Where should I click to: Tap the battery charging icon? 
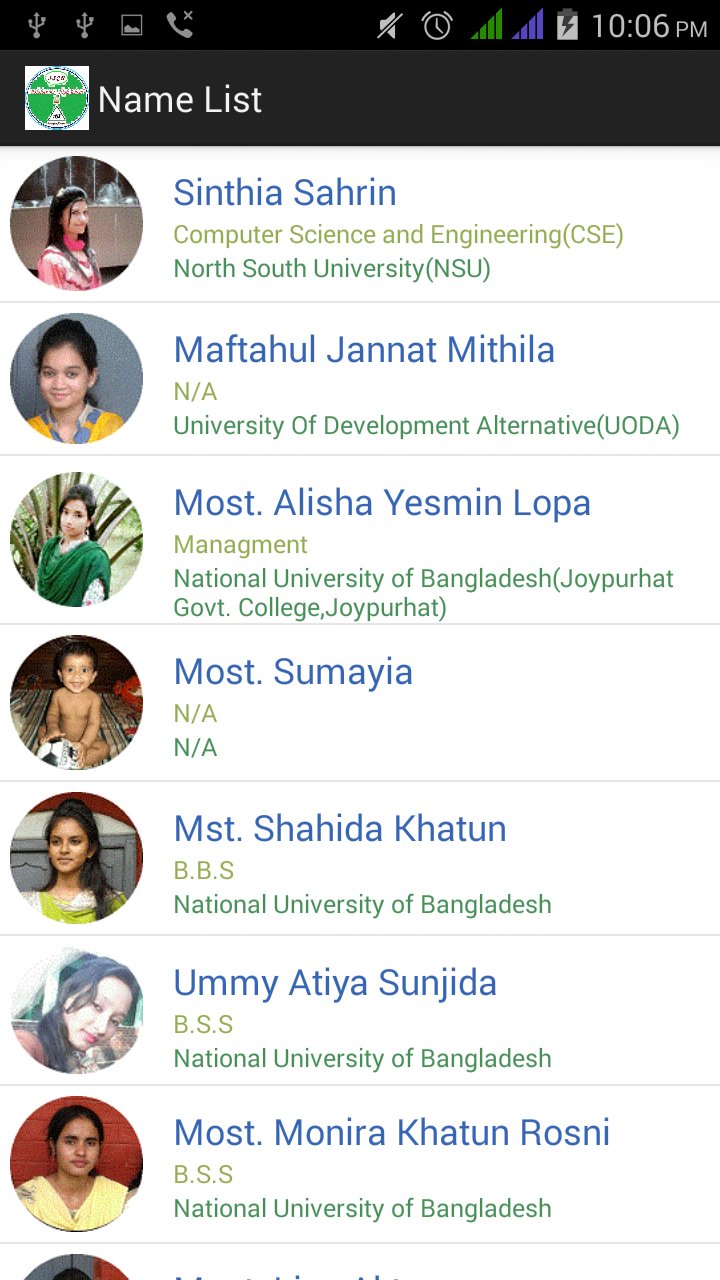[x=567, y=25]
